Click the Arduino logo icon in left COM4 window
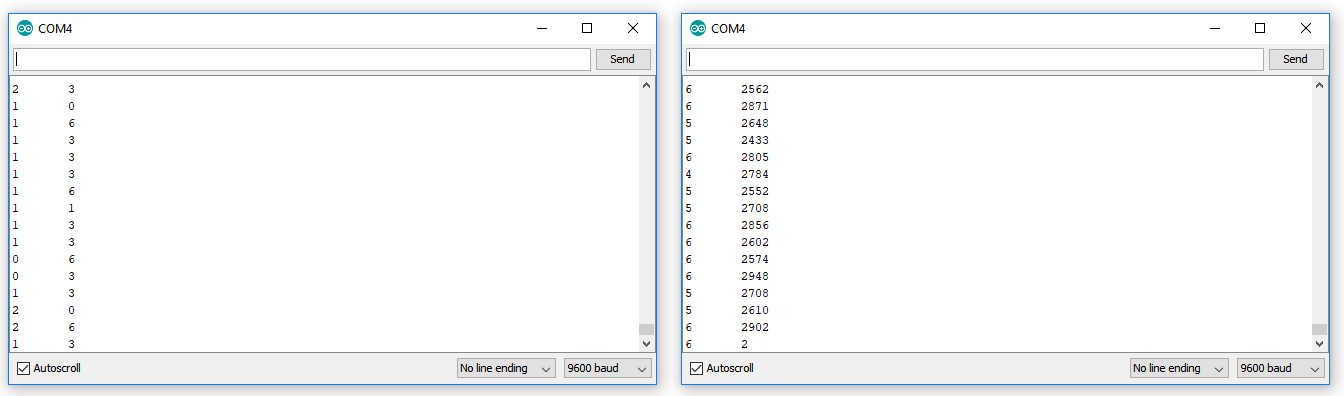The image size is (1344, 396). [25, 28]
